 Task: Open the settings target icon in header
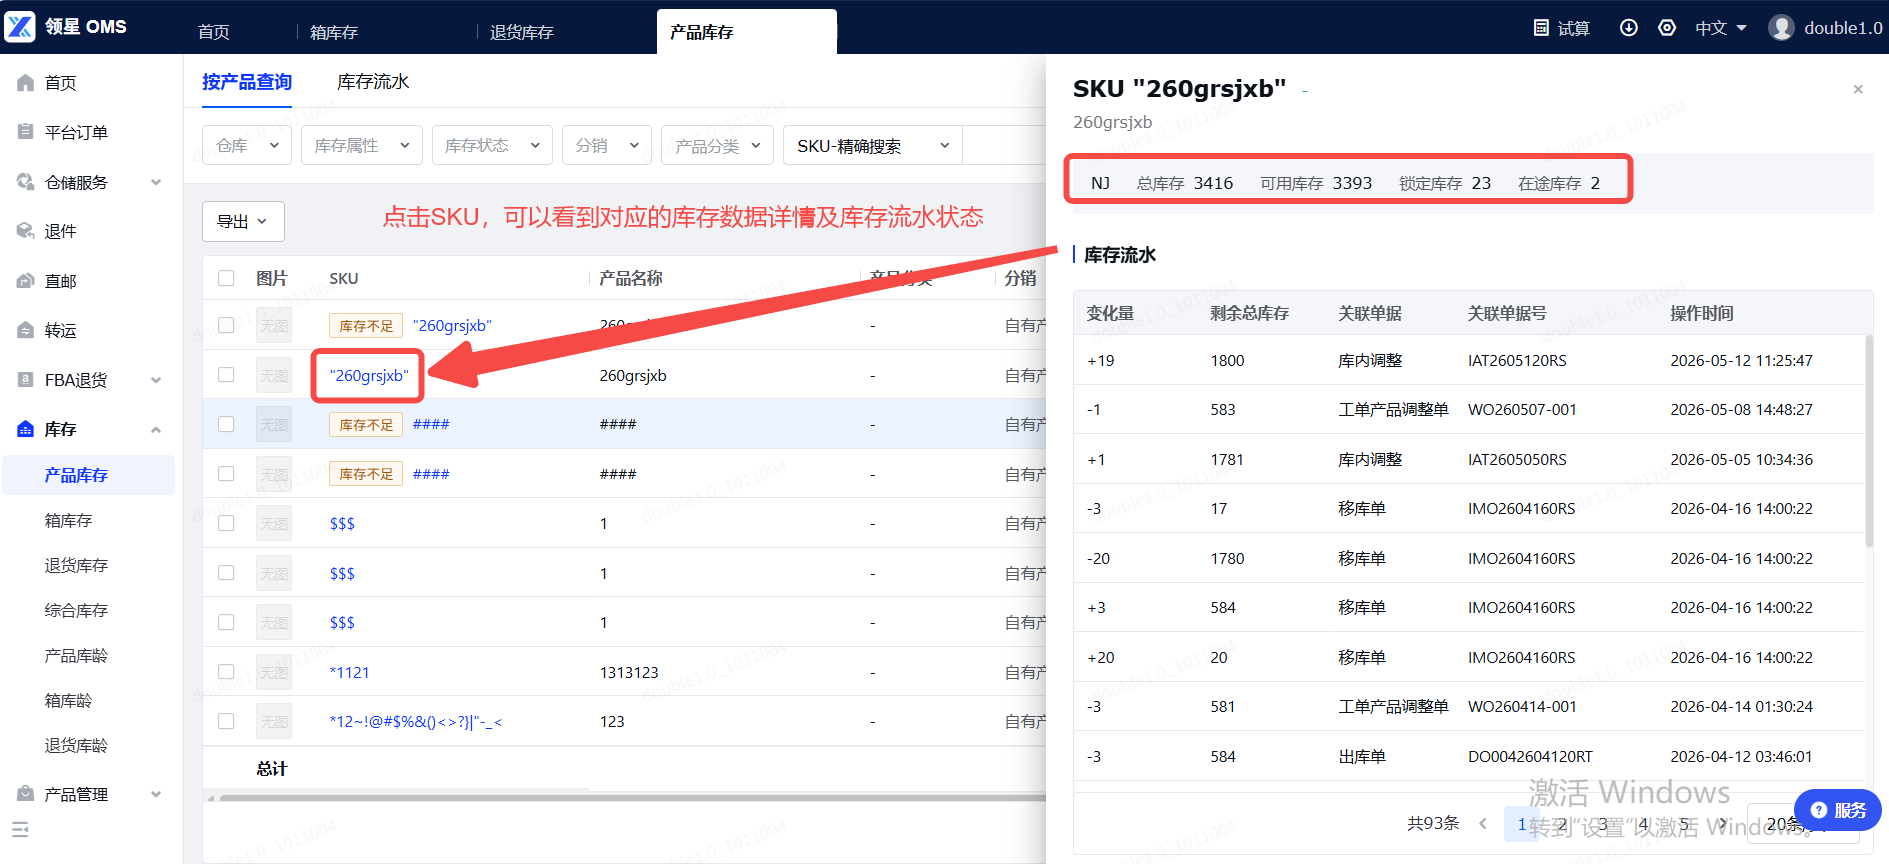click(x=1667, y=28)
